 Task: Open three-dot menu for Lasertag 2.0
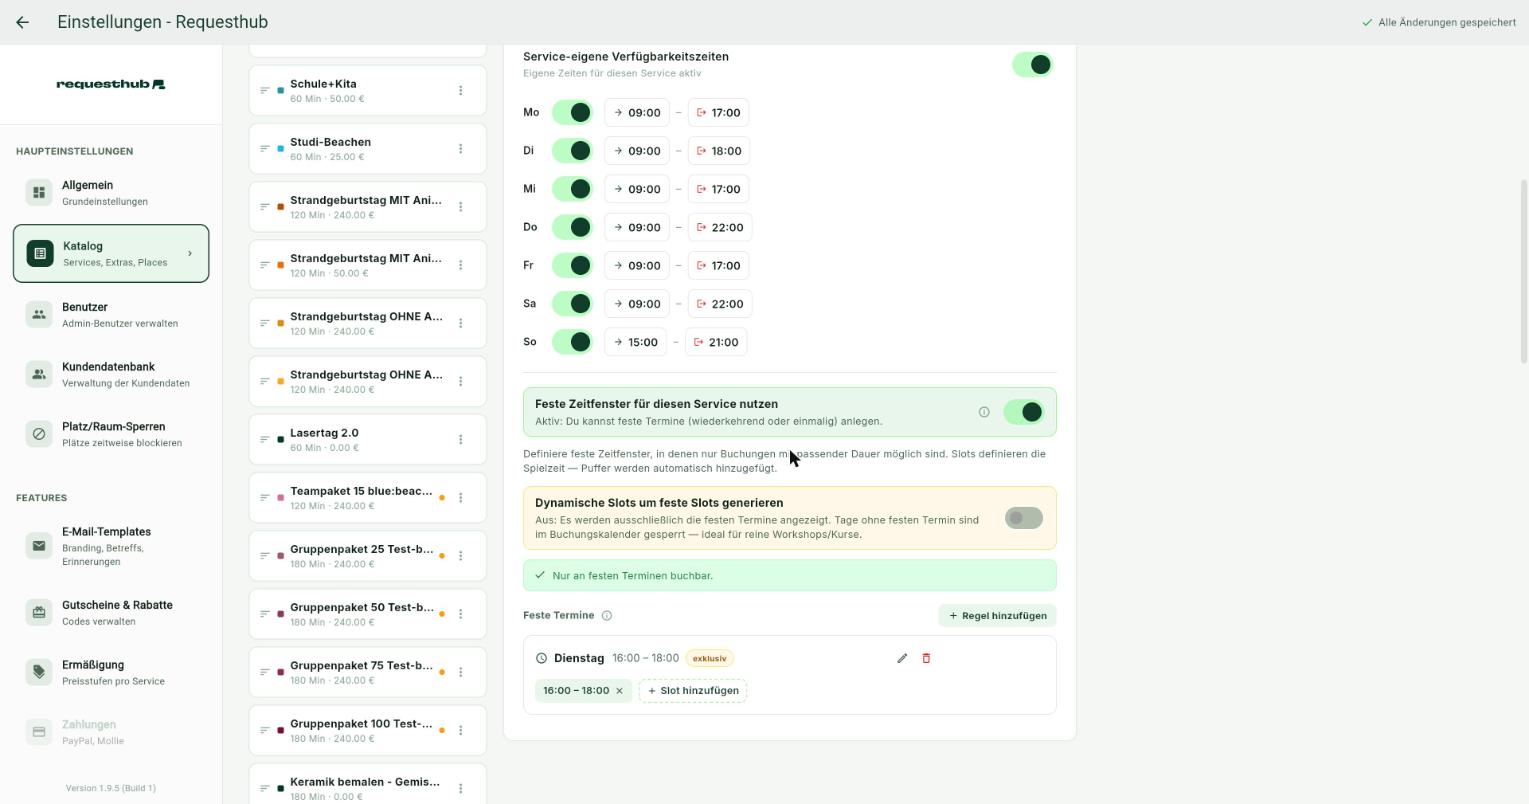click(x=460, y=440)
